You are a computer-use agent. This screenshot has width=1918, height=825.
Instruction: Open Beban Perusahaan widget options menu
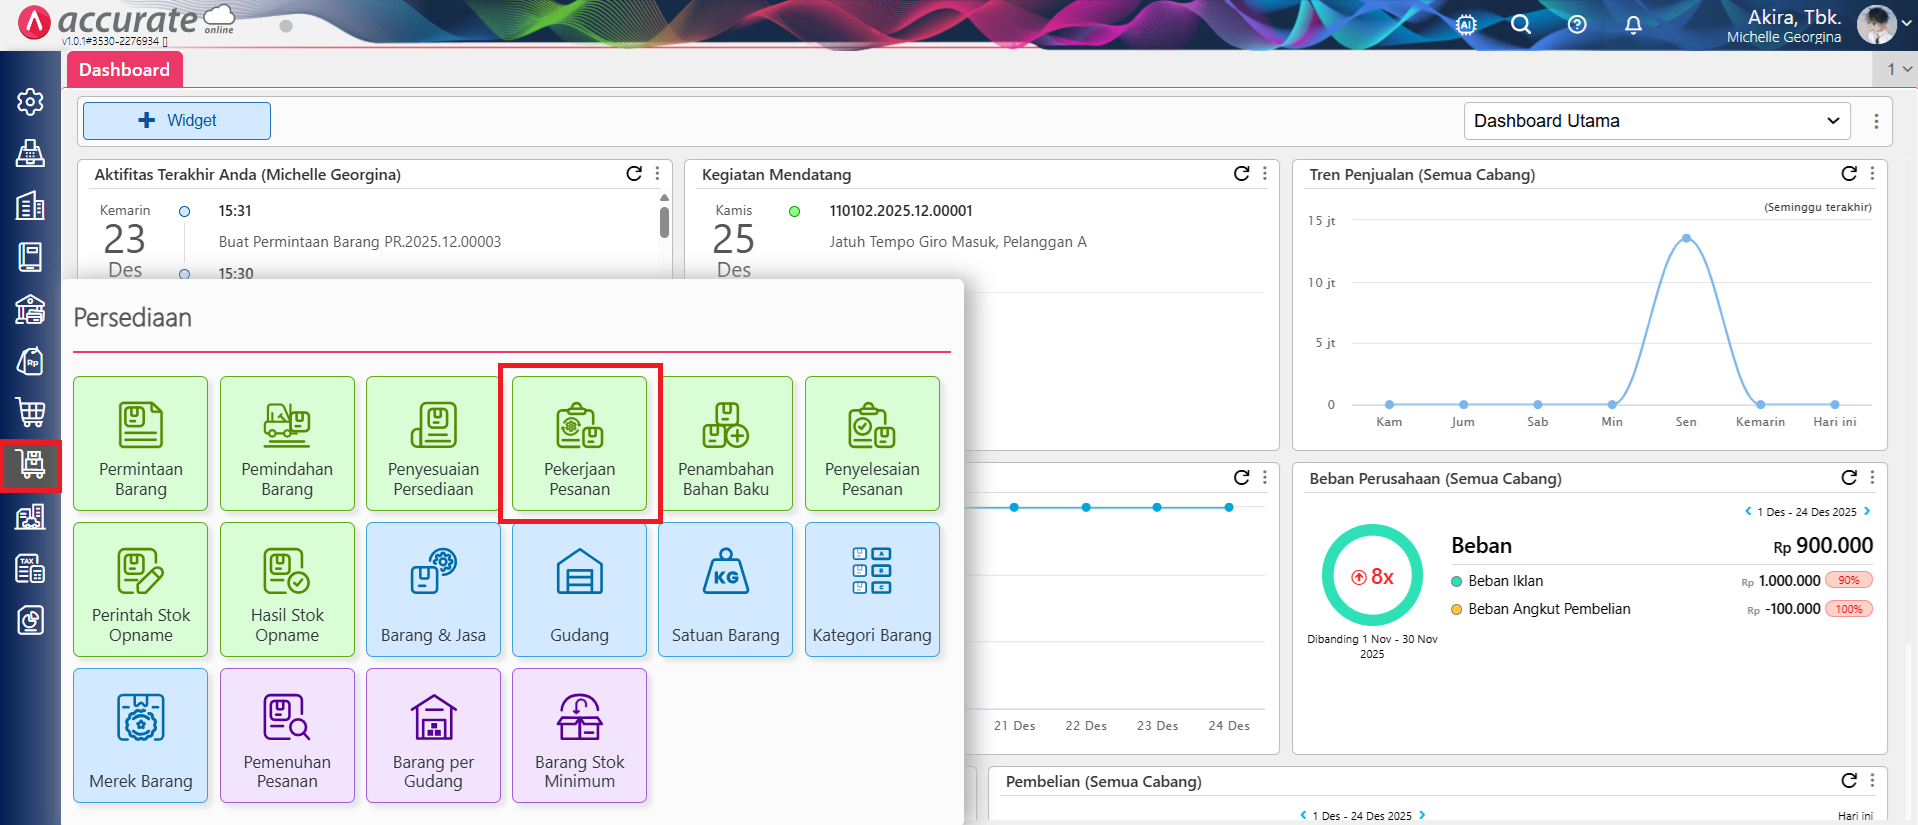coord(1872,478)
